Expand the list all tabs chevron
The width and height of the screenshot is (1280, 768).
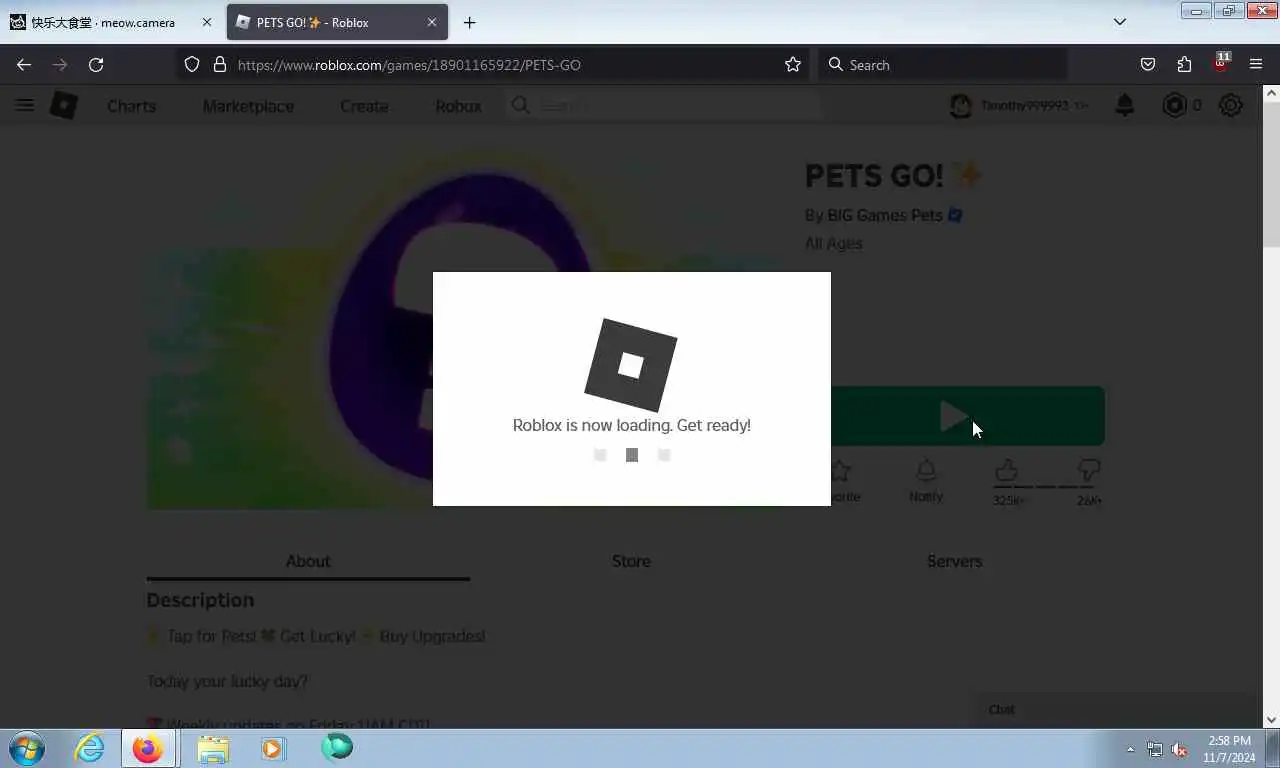[1120, 22]
